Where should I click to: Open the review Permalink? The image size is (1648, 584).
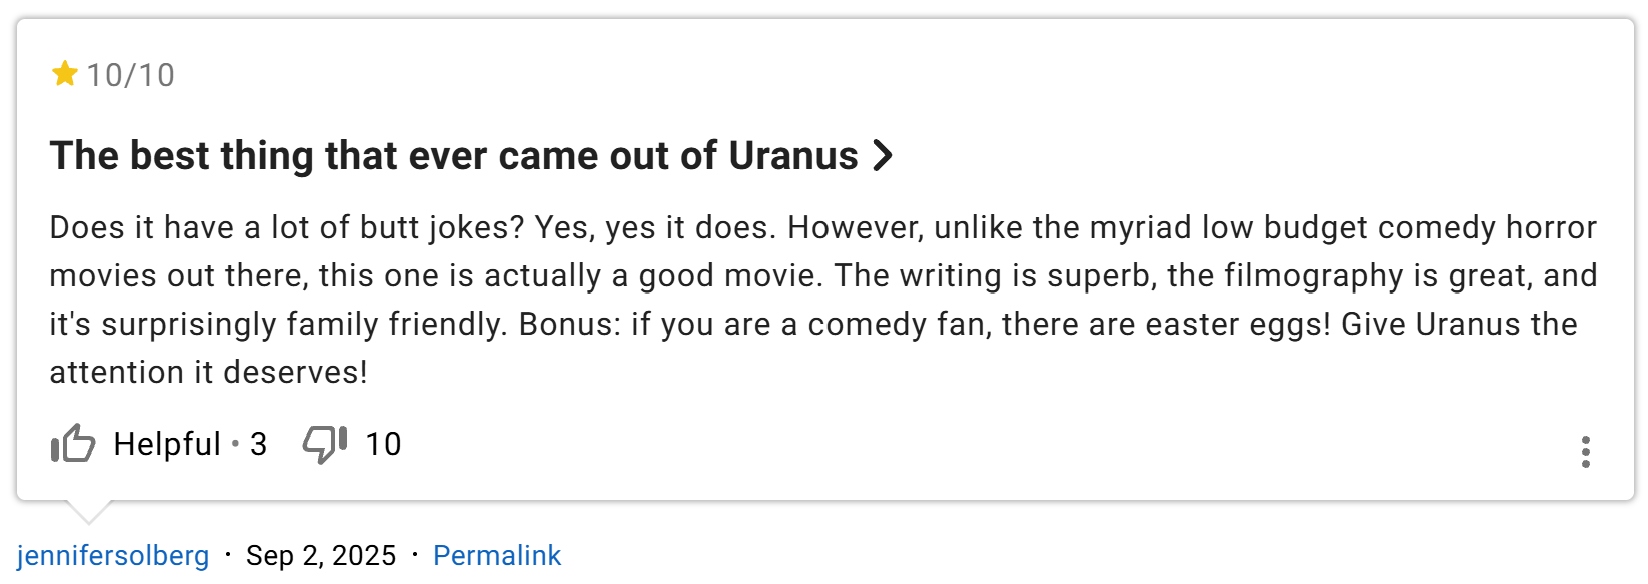click(497, 555)
